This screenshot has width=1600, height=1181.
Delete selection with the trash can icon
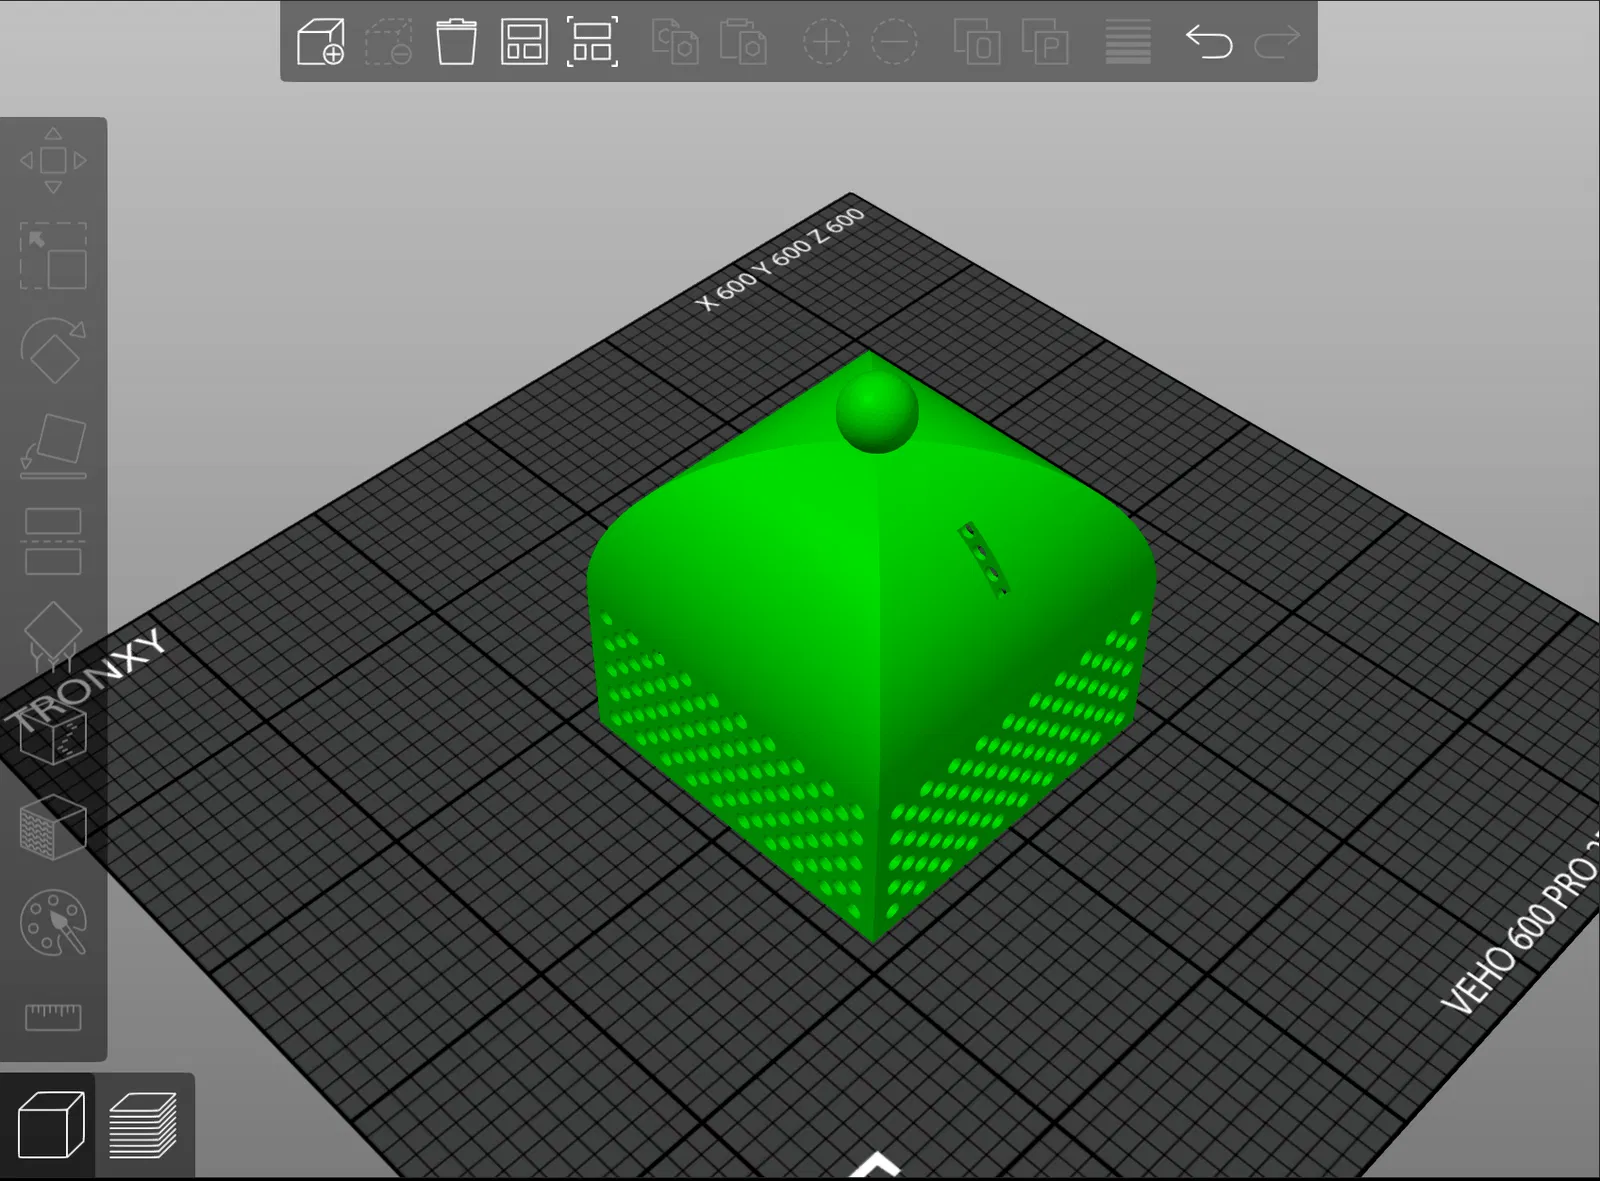tap(456, 42)
